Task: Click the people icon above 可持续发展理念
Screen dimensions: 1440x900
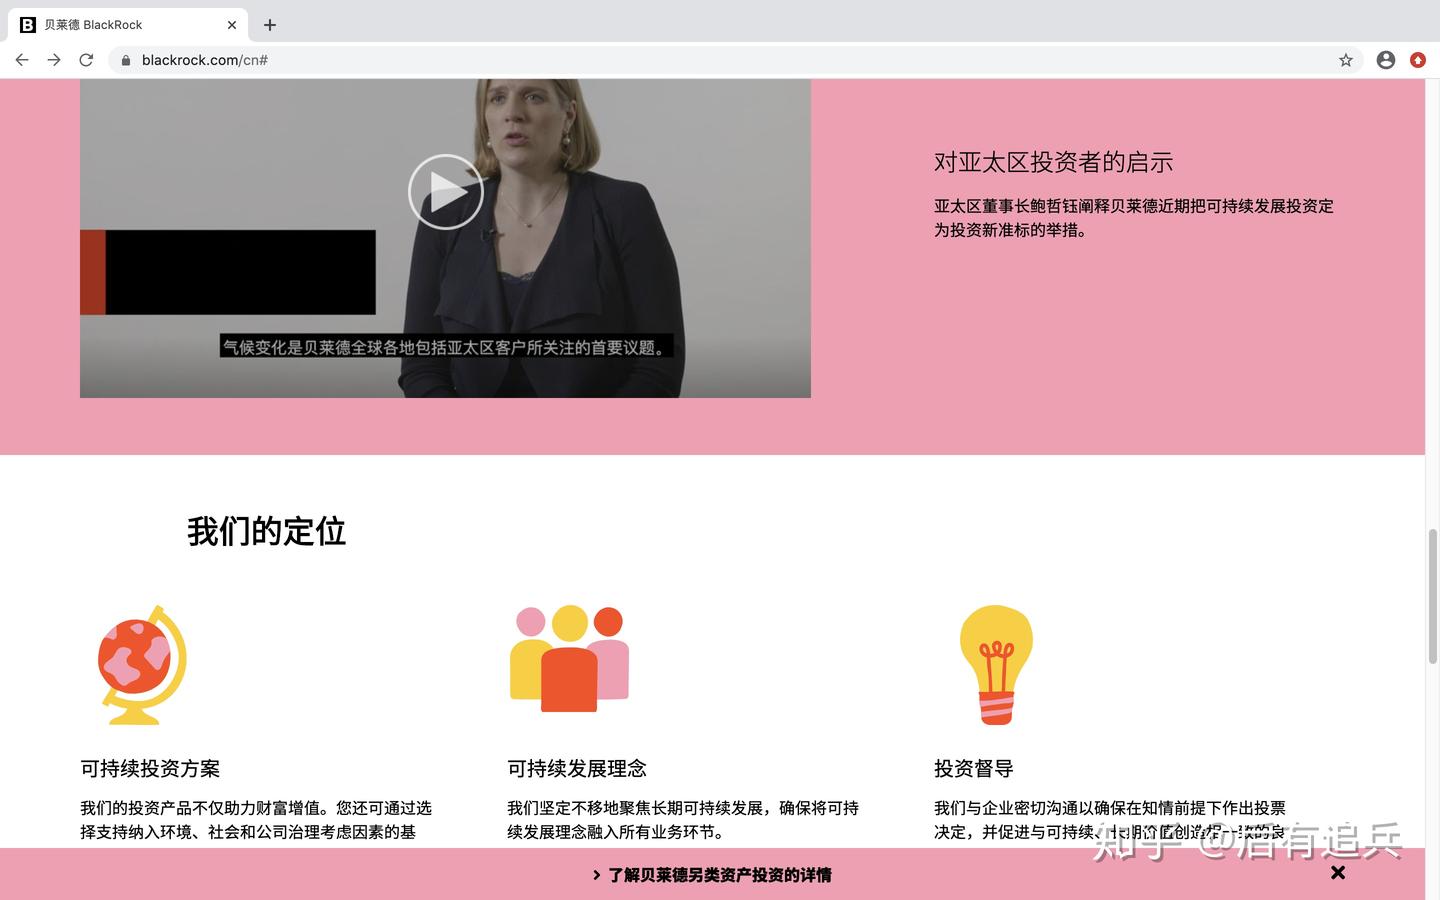Action: click(x=568, y=658)
